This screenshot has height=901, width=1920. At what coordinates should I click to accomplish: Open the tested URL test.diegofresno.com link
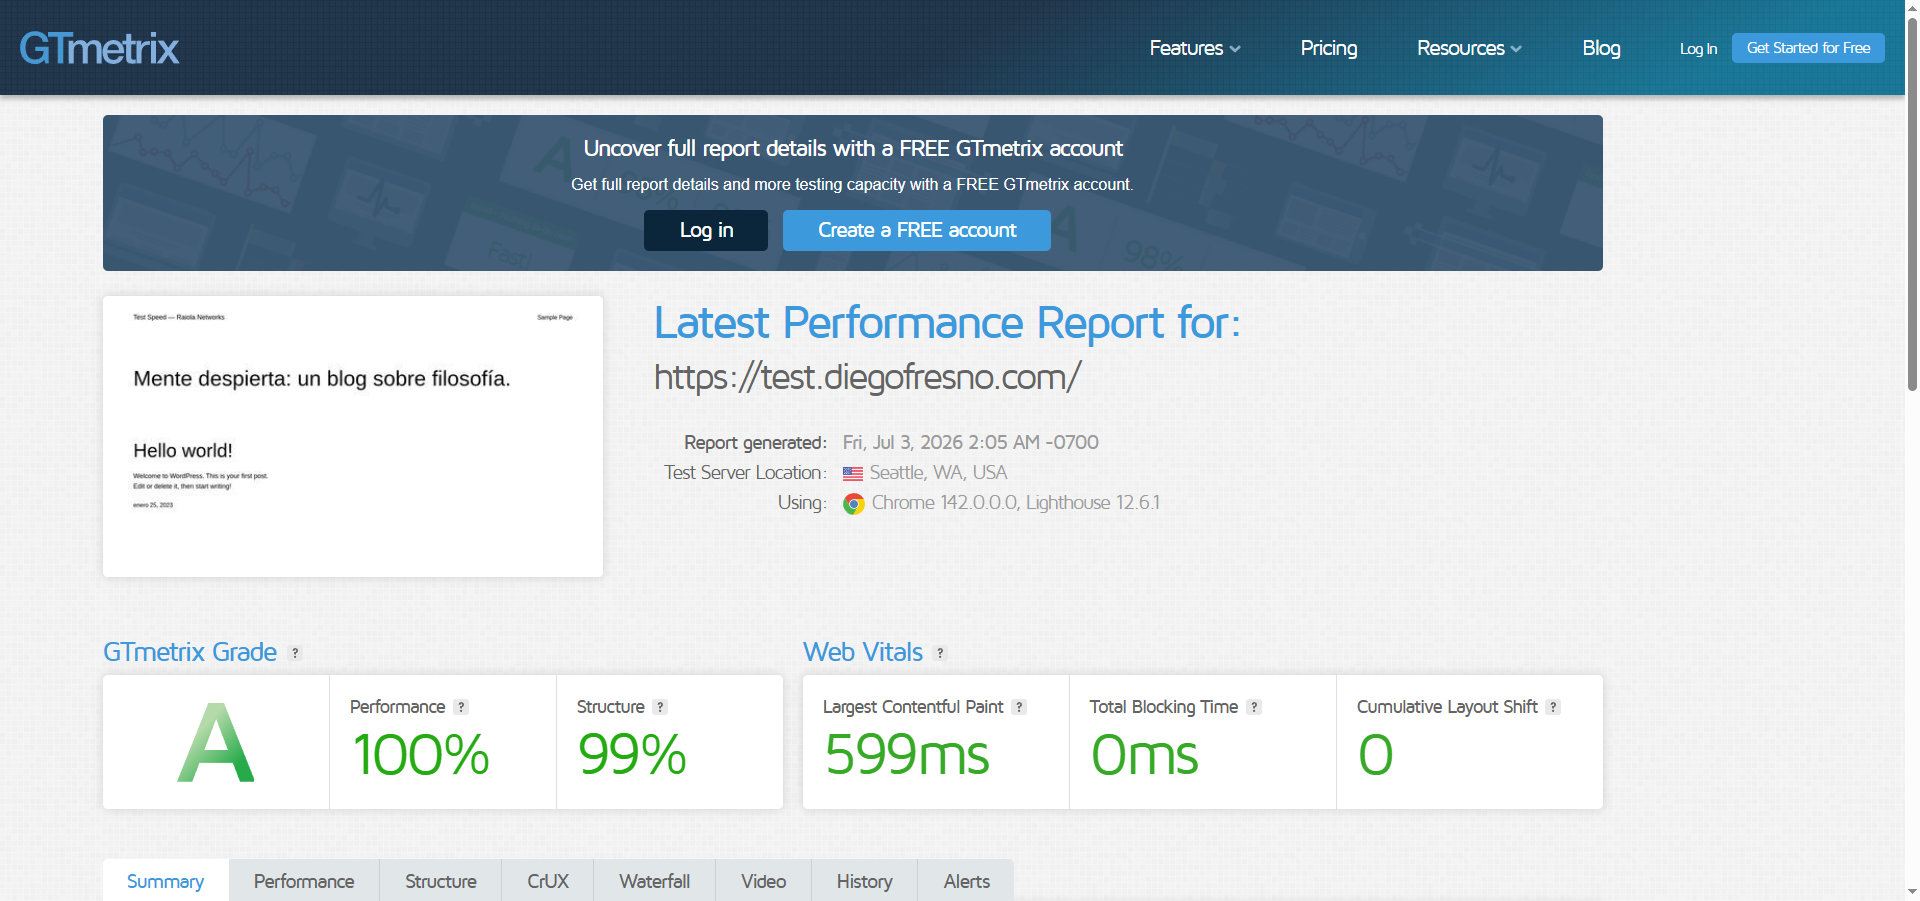[x=867, y=377]
